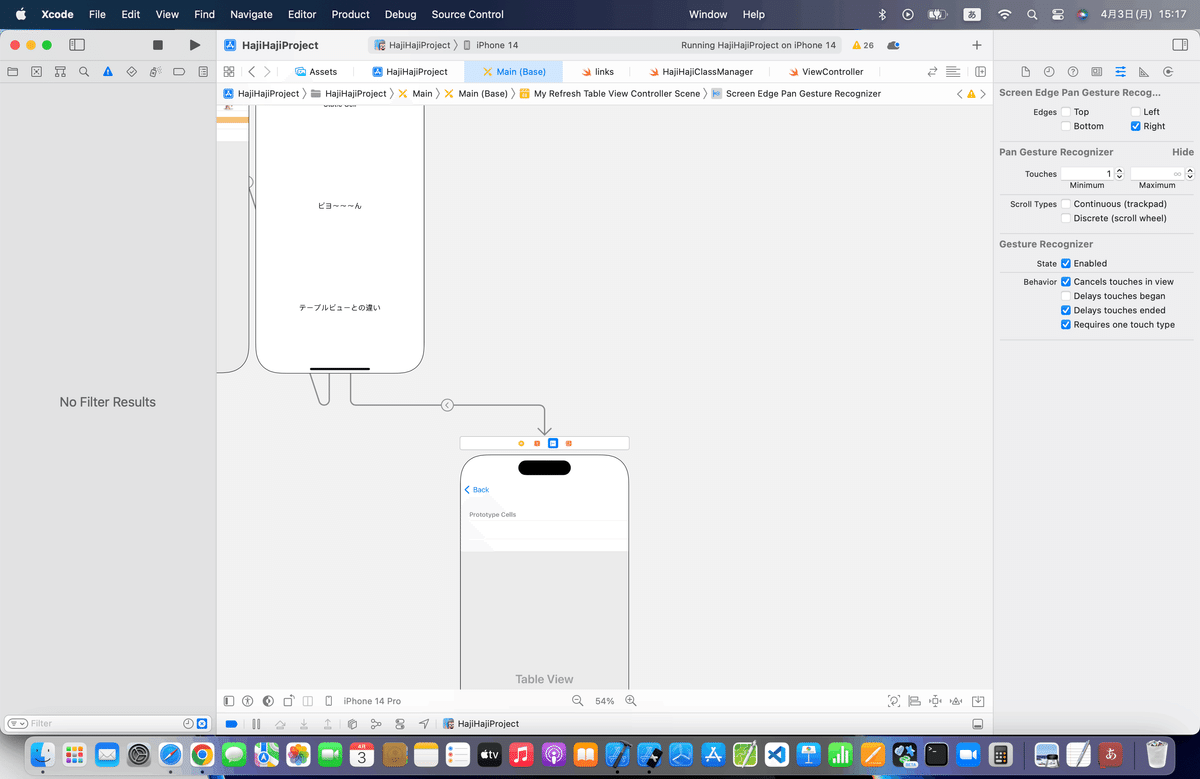Show the File inspector

[1025, 72]
